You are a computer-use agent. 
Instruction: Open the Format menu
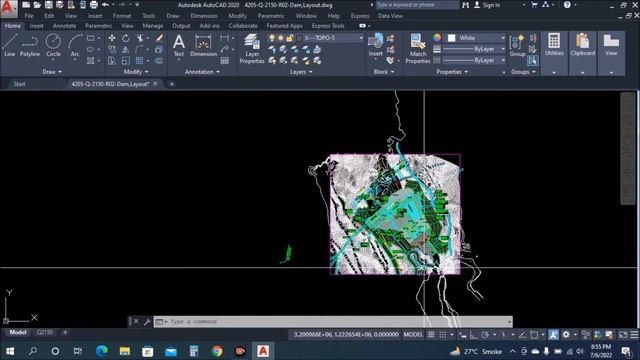pos(122,16)
